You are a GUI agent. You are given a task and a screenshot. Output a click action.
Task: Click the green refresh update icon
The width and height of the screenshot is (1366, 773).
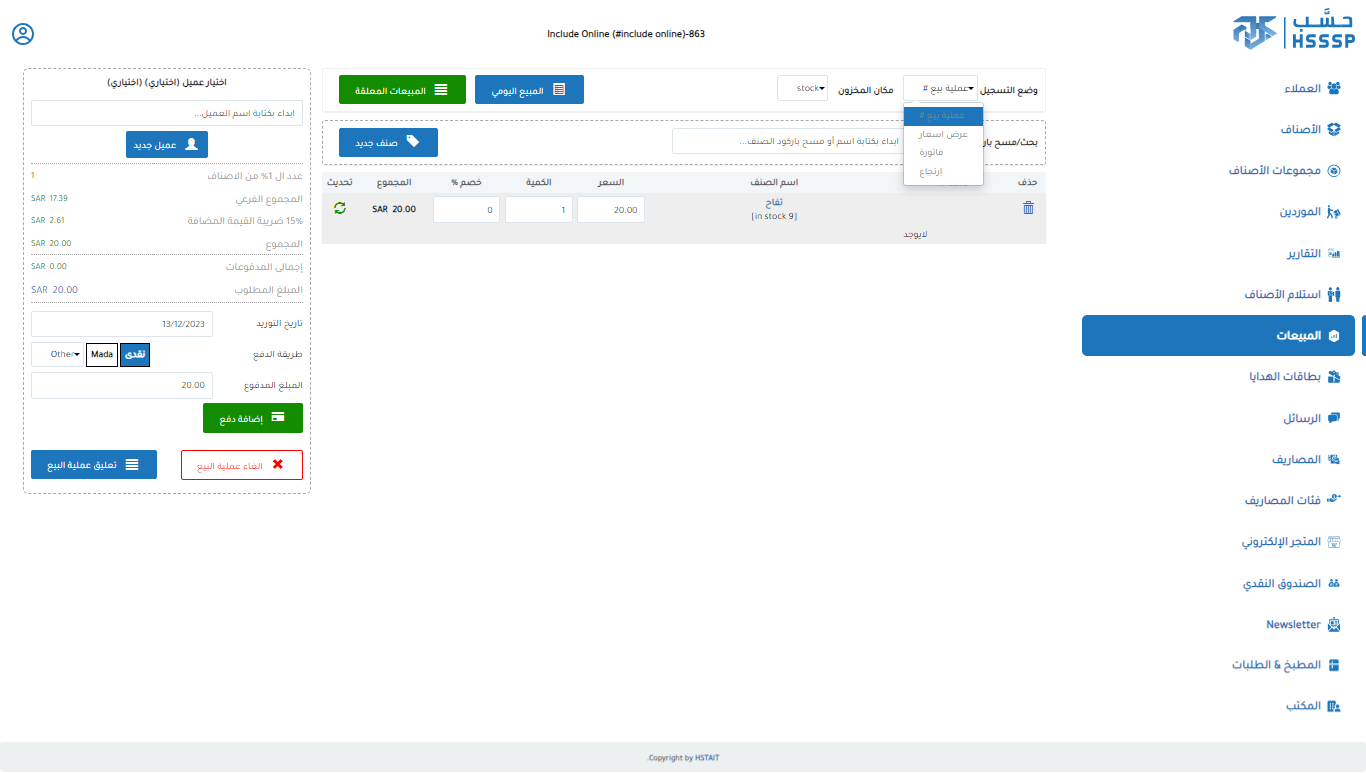(340, 208)
